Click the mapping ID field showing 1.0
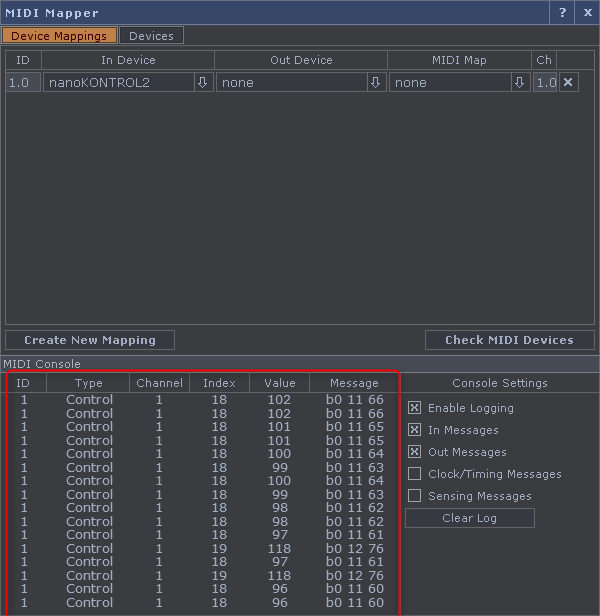Screen dimensions: 600x616 (x=21, y=82)
